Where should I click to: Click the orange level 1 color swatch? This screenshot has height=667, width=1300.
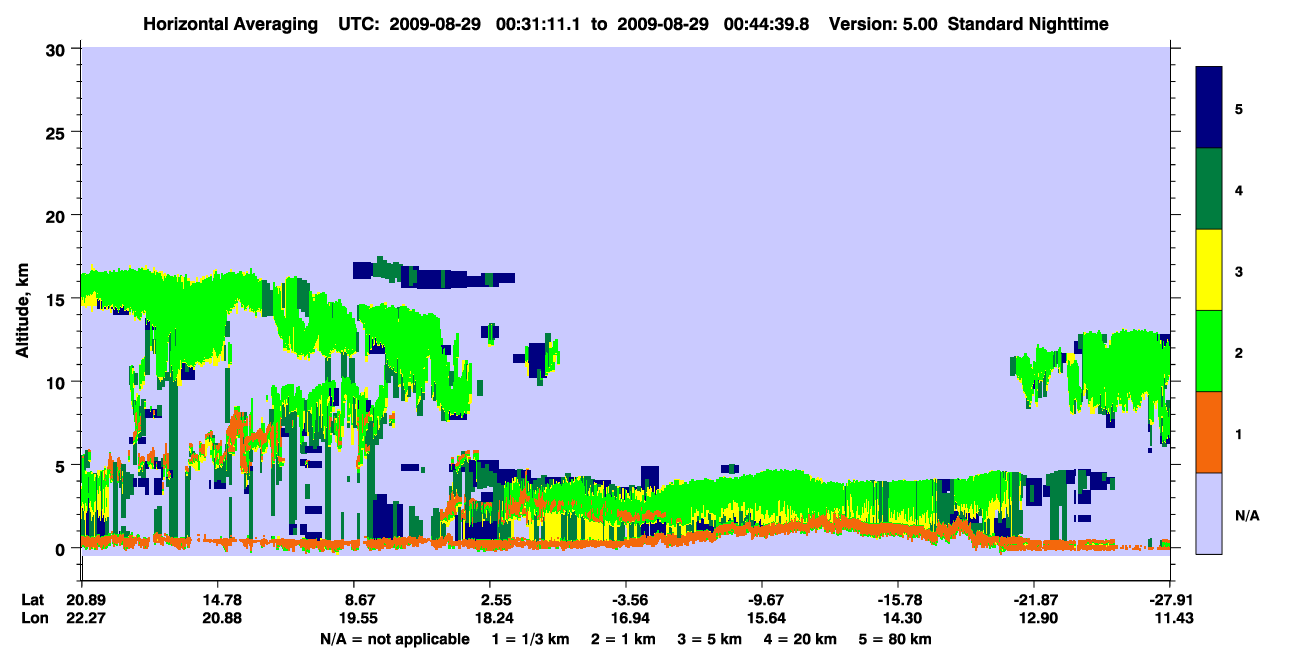1209,432
